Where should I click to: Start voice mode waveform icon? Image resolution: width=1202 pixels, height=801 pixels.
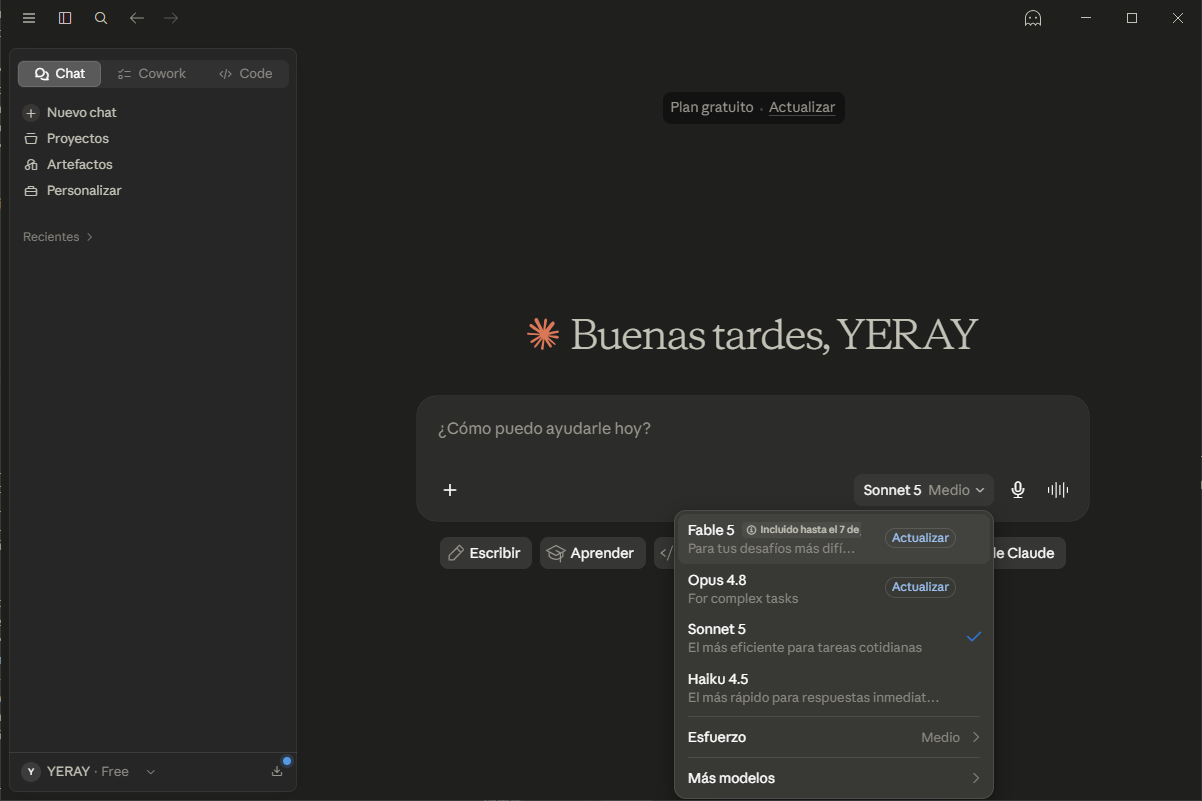1058,490
